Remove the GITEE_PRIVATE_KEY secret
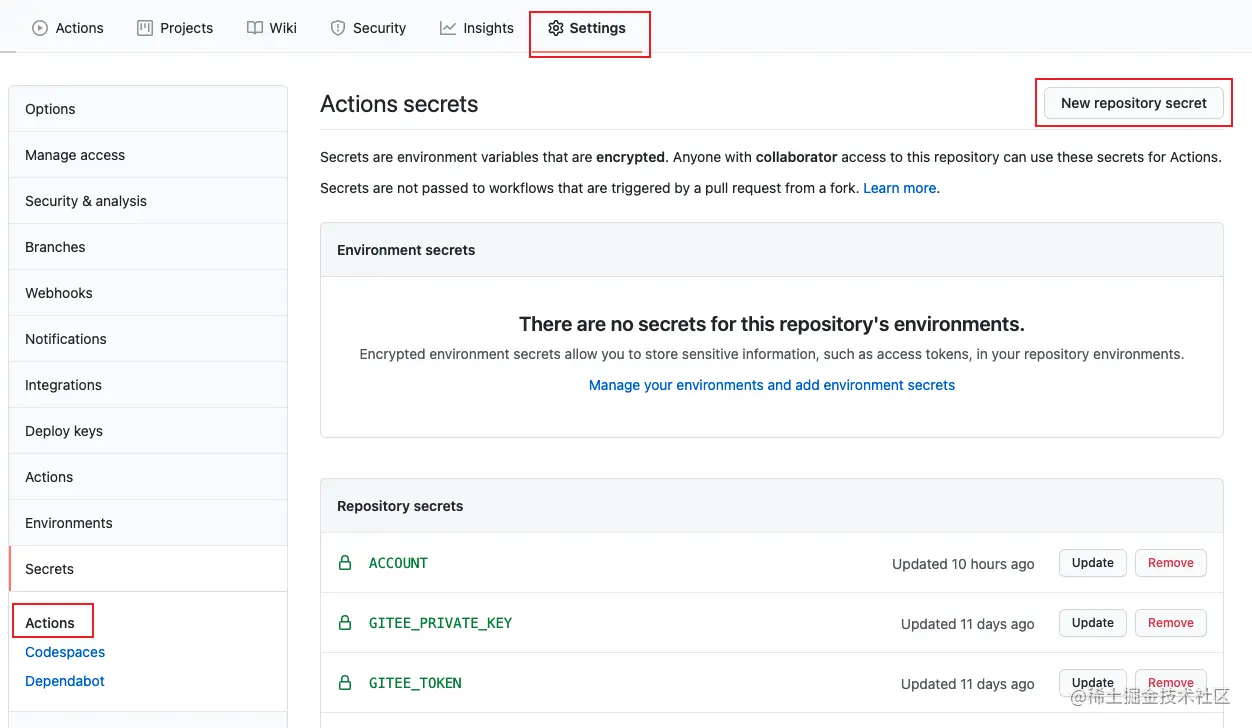The image size is (1252, 728). (x=1170, y=623)
